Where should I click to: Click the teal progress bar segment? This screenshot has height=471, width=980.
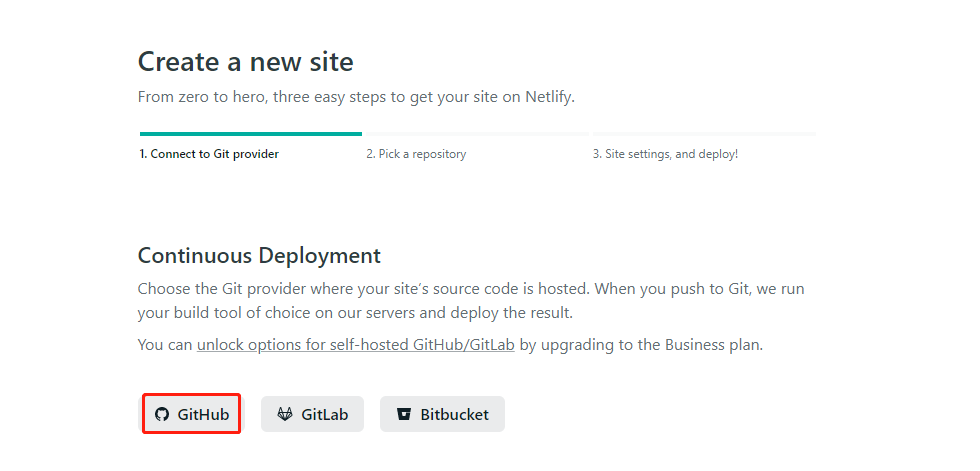[250, 133]
